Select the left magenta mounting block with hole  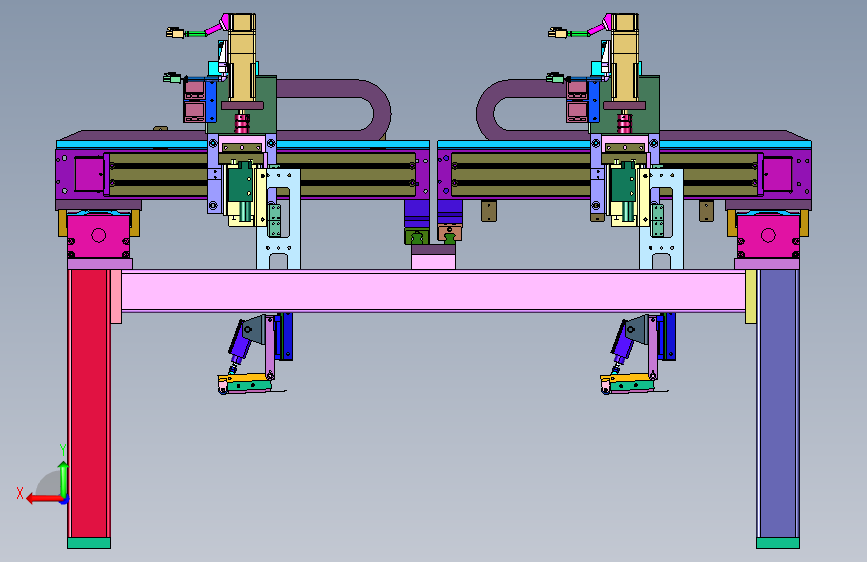98,236
